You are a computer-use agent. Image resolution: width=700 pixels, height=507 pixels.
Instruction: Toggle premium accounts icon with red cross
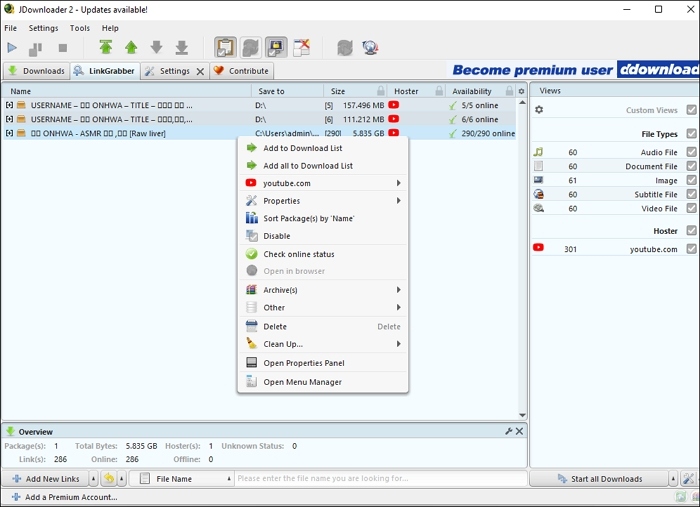302,47
